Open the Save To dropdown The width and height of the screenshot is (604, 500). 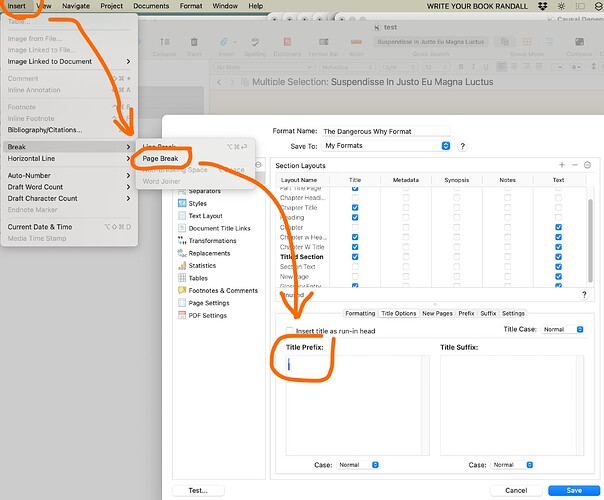coord(386,146)
